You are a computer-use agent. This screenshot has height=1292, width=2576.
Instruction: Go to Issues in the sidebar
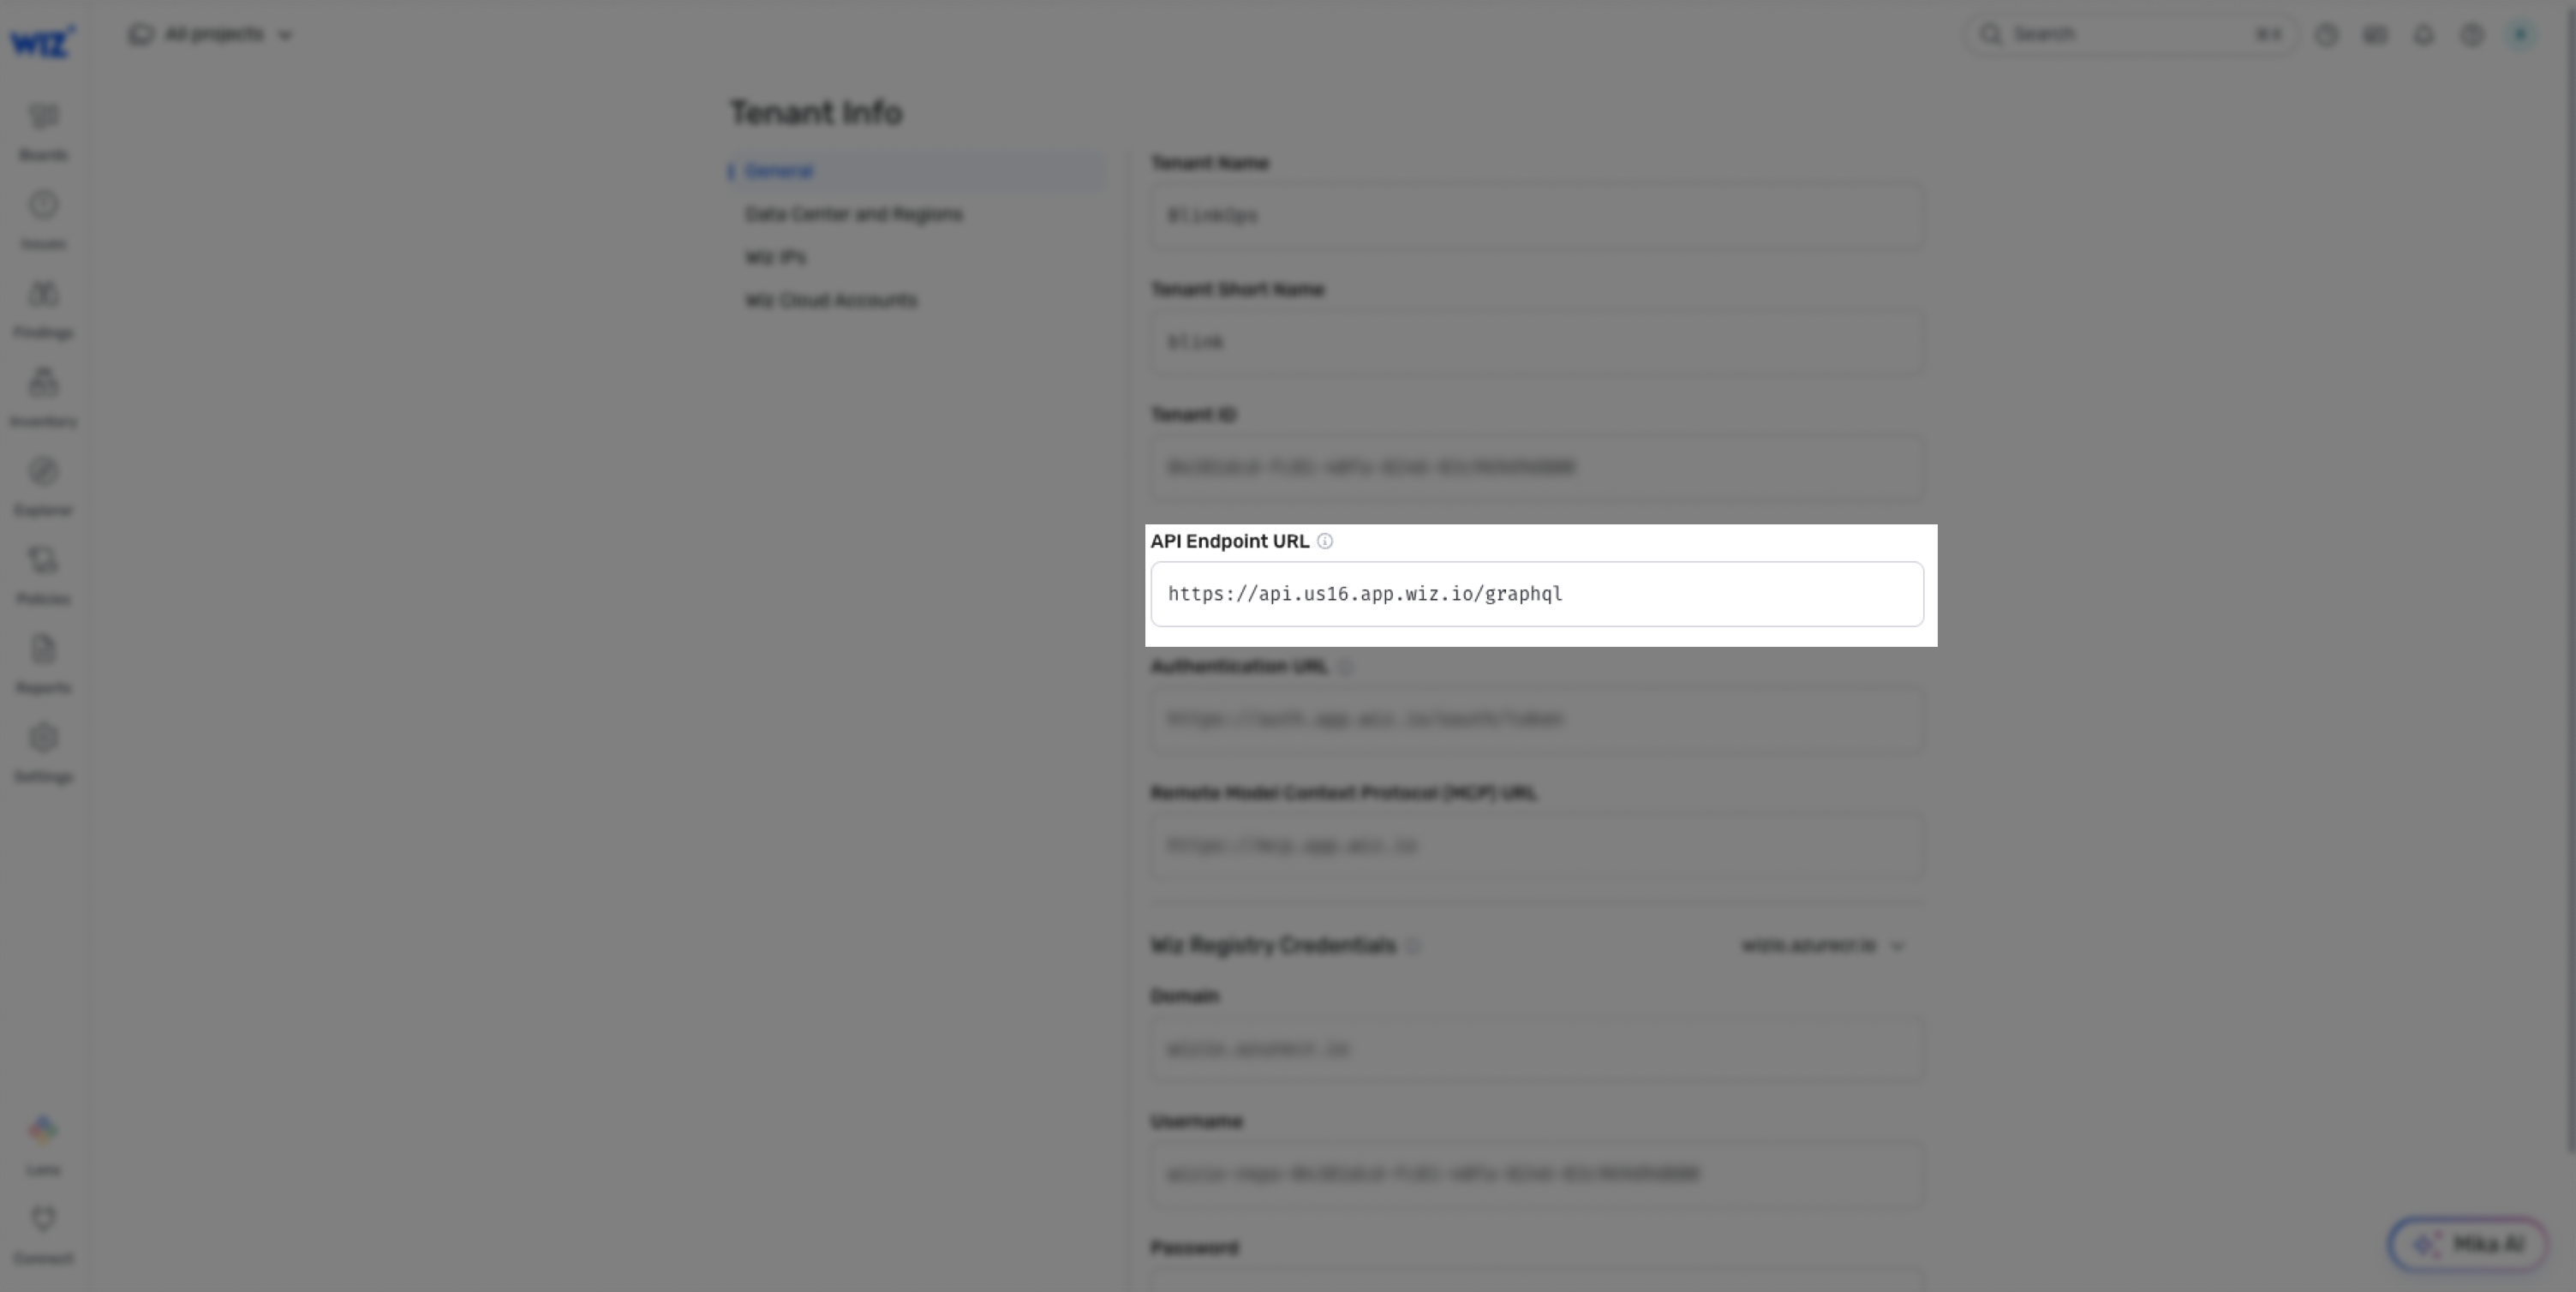click(43, 221)
